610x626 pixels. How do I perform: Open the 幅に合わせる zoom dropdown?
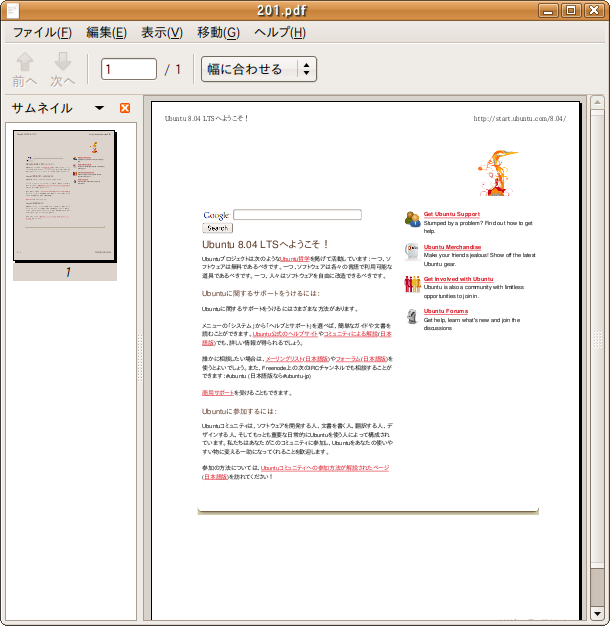pyautogui.click(x=259, y=69)
